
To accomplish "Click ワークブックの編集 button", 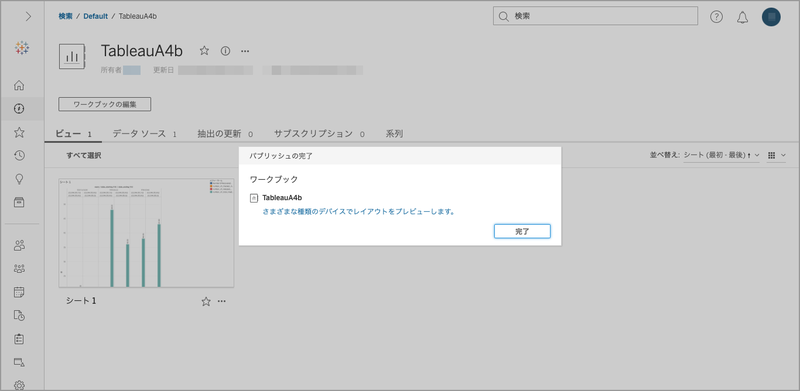I will [105, 104].
